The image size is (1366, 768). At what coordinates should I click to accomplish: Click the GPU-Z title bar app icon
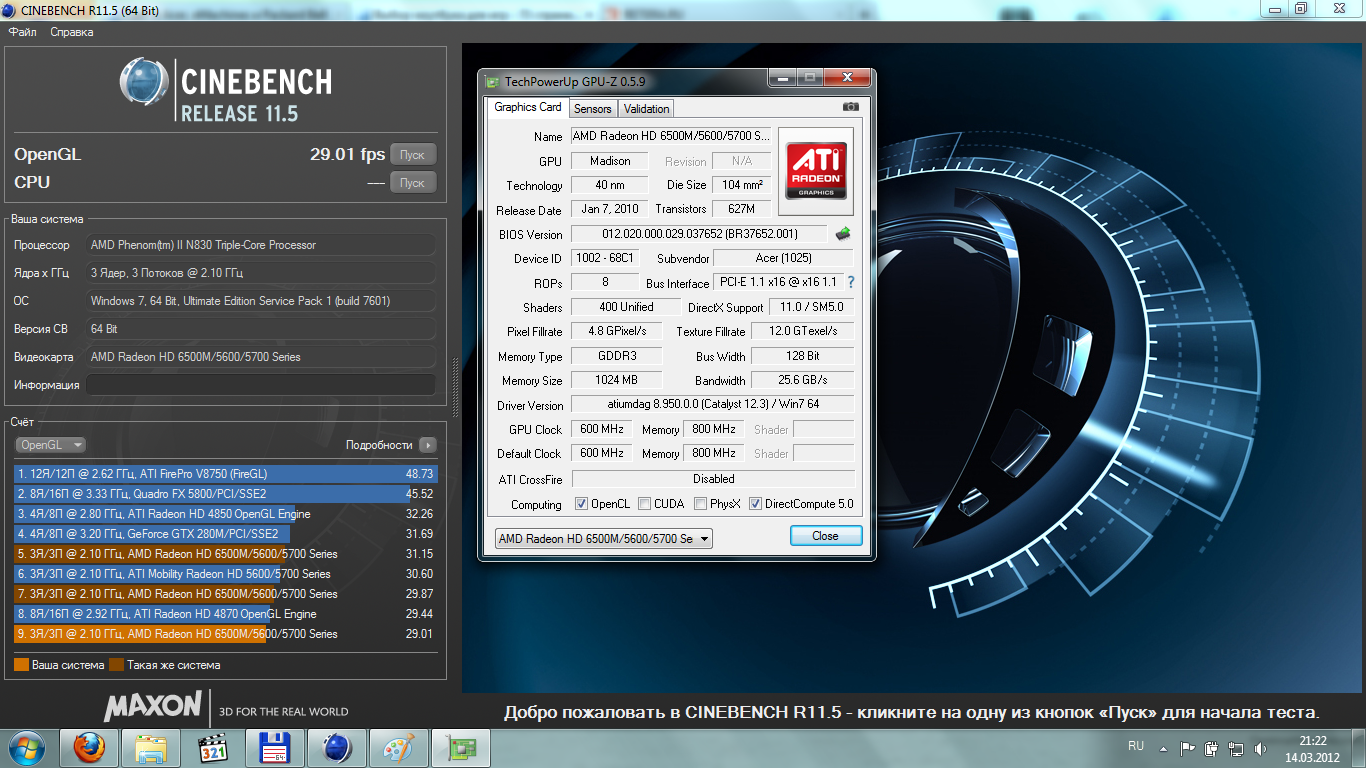(x=493, y=81)
